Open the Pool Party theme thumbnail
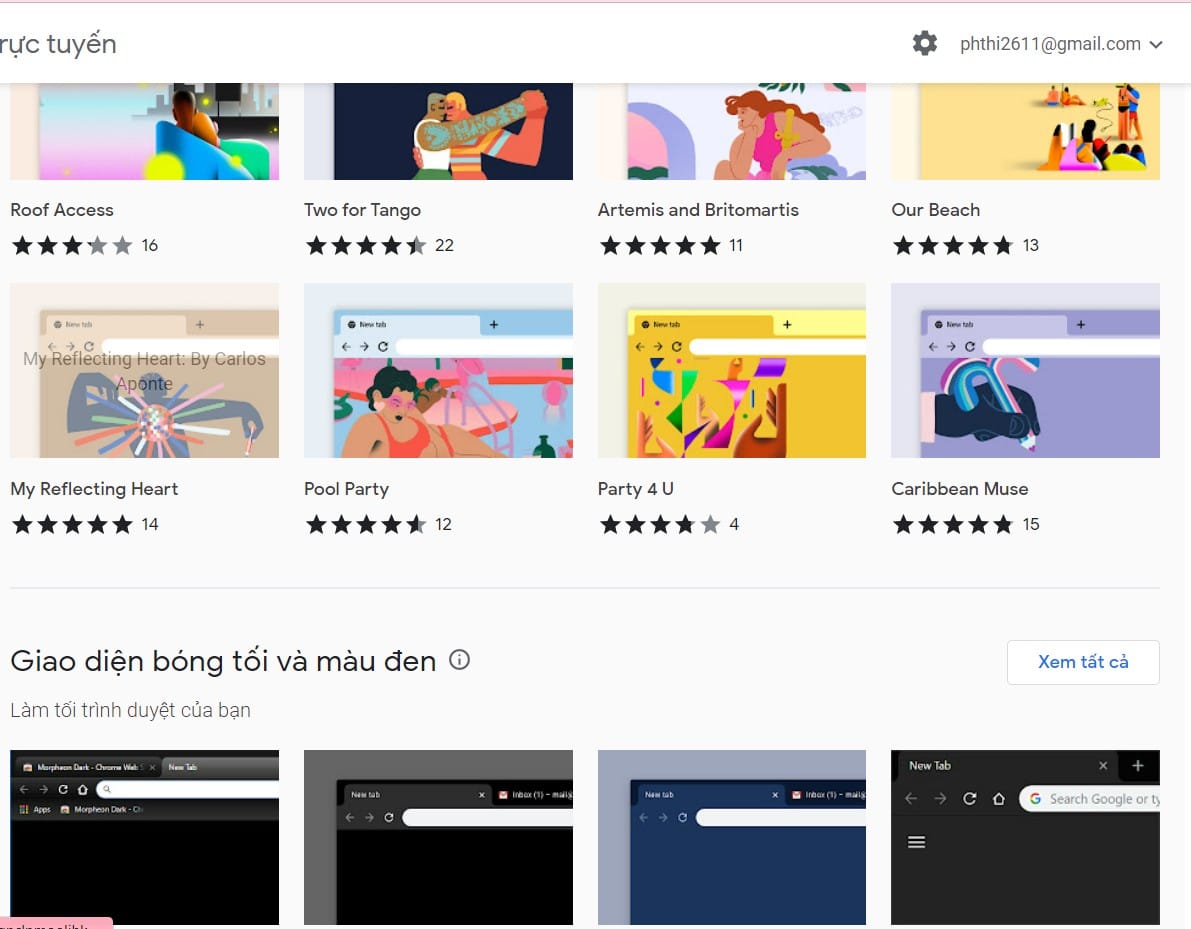This screenshot has height=929, width=1191. (x=438, y=371)
